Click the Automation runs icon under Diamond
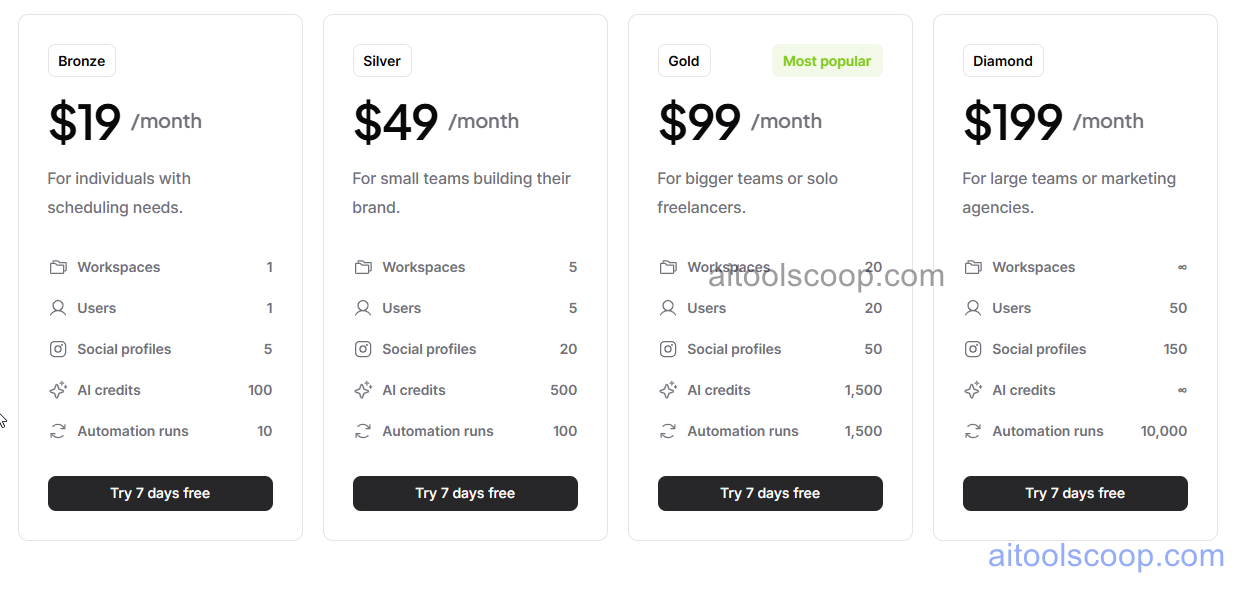Viewport: 1244px width, 593px height. 972,431
